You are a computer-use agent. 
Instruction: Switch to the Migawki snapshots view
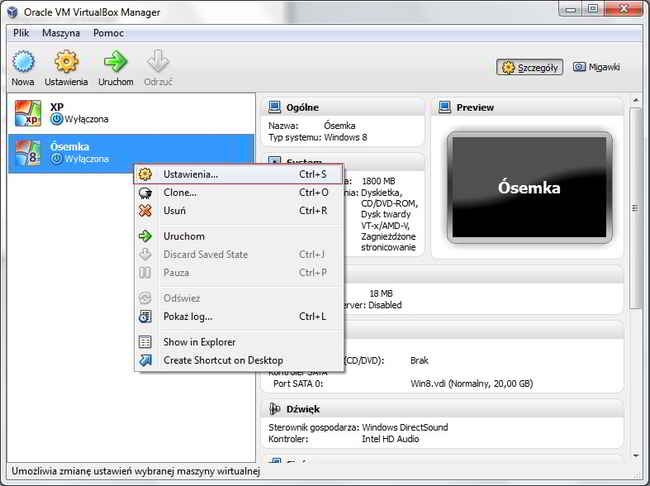click(598, 67)
